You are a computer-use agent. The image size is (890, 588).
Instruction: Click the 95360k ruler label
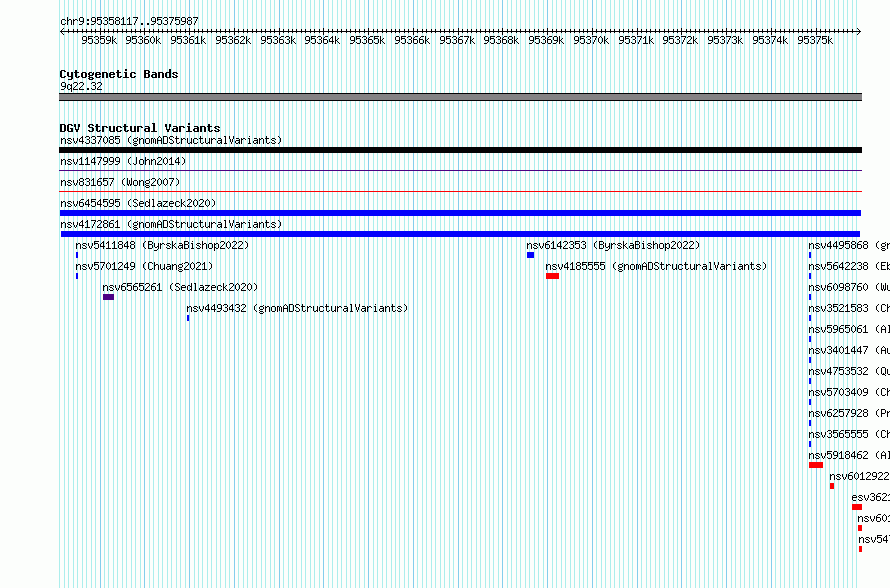click(x=144, y=40)
